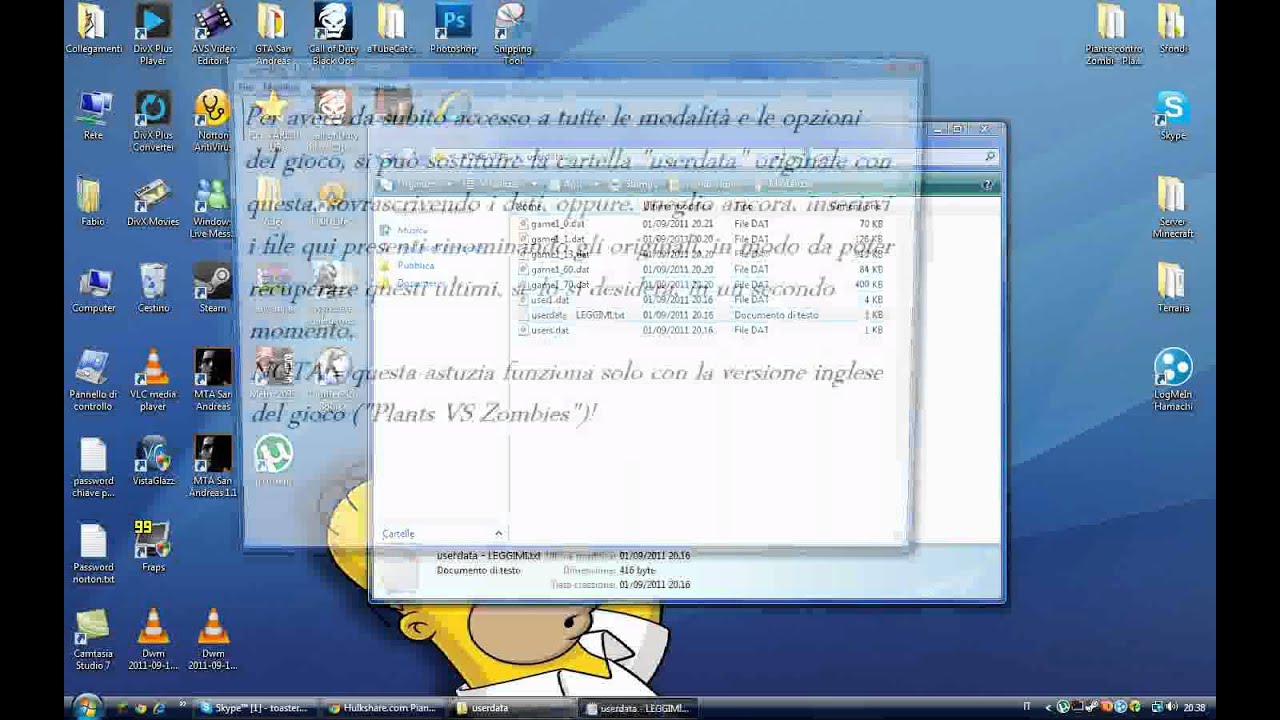This screenshot has height=720, width=1280.
Task: Launch LogMeIn Hamachi shortcut
Action: point(1173,380)
